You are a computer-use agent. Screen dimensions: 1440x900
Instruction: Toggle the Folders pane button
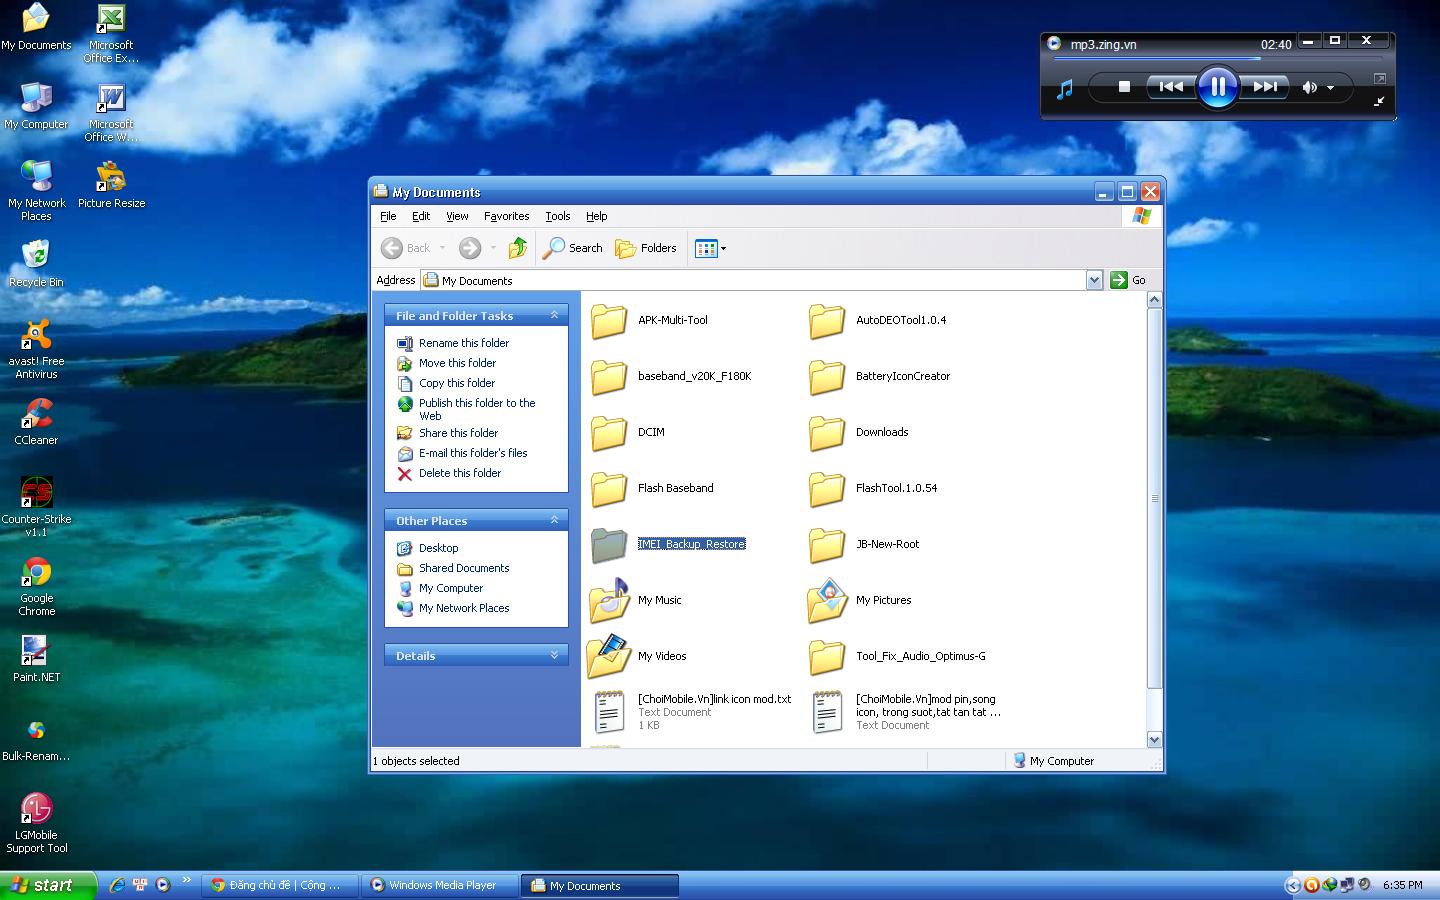[646, 248]
